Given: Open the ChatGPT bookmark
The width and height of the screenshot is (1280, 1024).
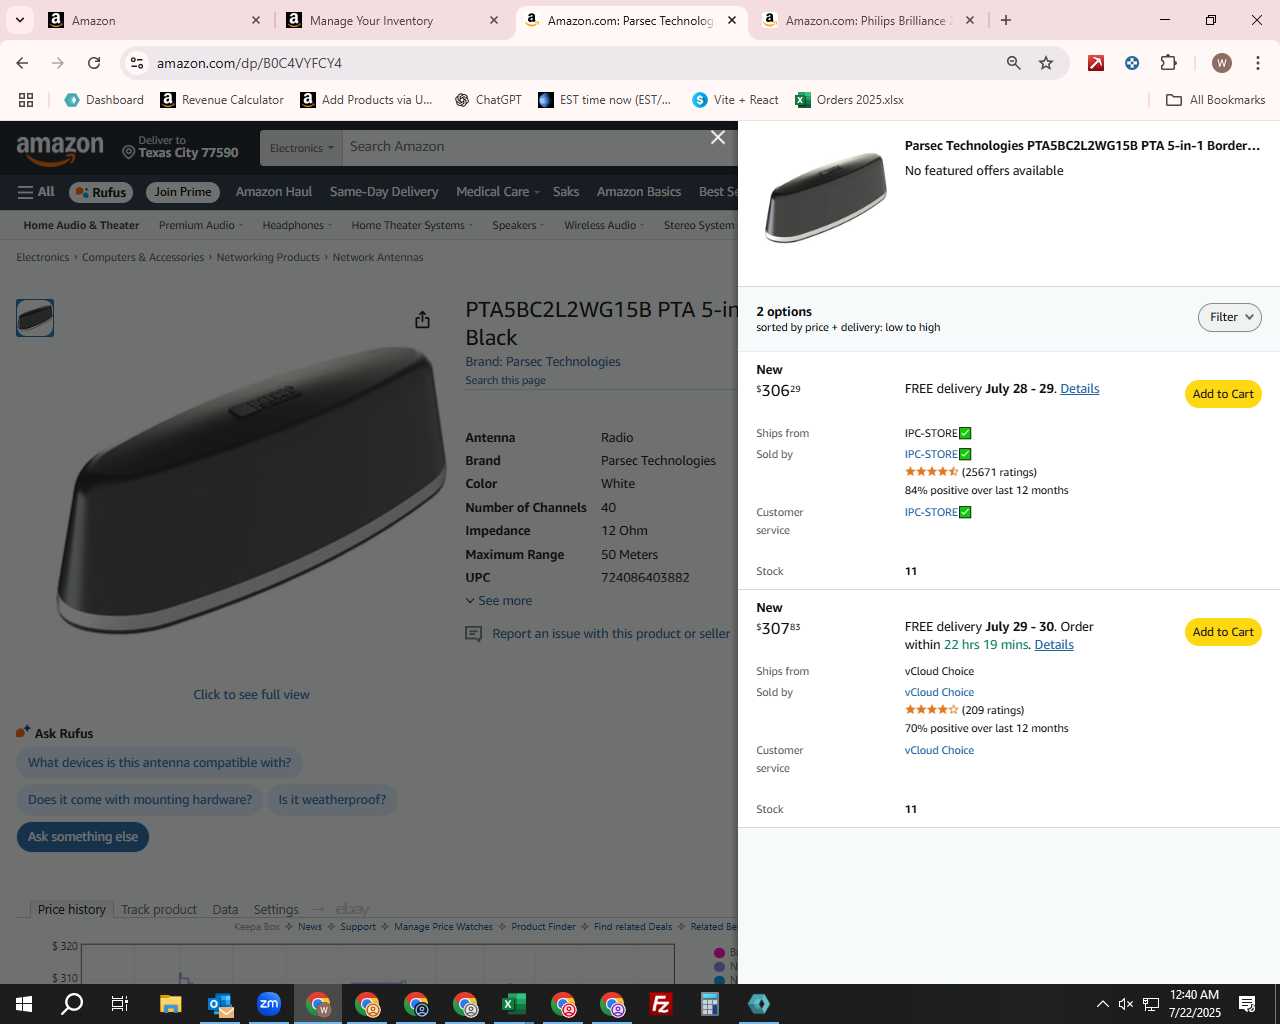Looking at the screenshot, I should (488, 100).
